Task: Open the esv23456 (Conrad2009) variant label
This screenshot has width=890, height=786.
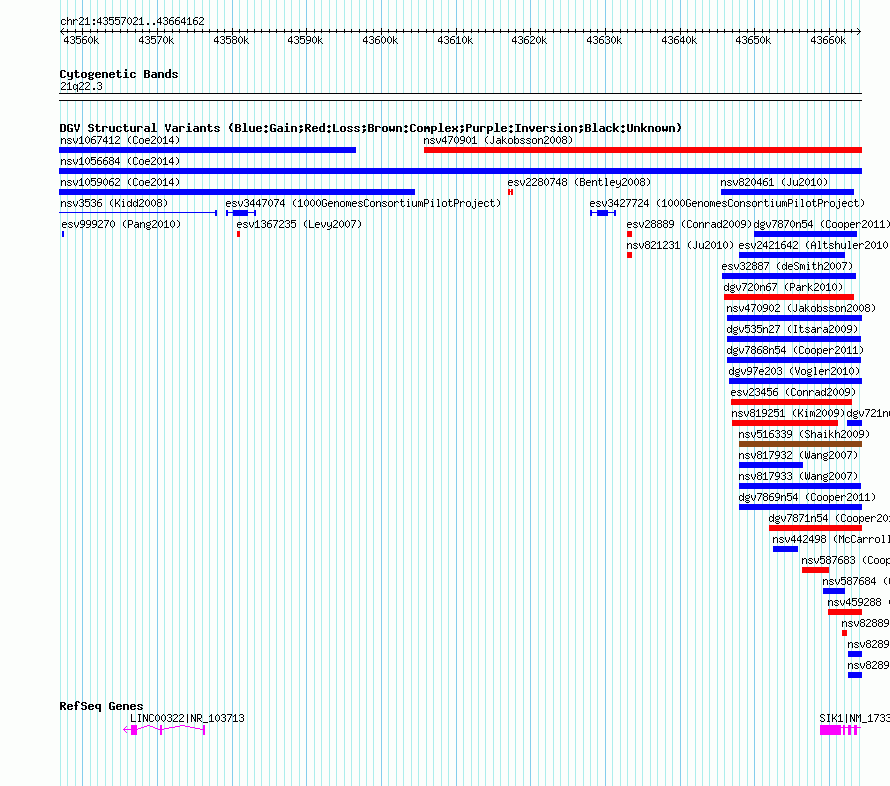Action: tap(793, 392)
